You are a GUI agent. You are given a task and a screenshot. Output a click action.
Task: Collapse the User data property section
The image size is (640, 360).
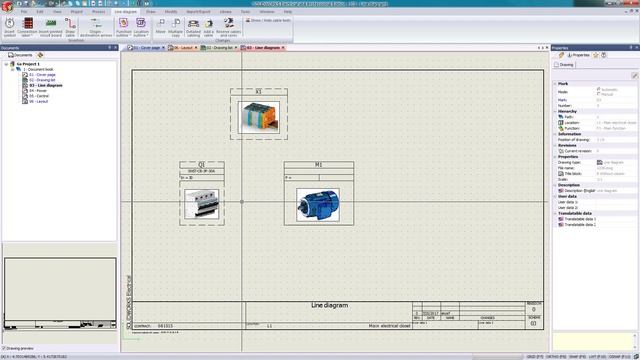point(555,196)
